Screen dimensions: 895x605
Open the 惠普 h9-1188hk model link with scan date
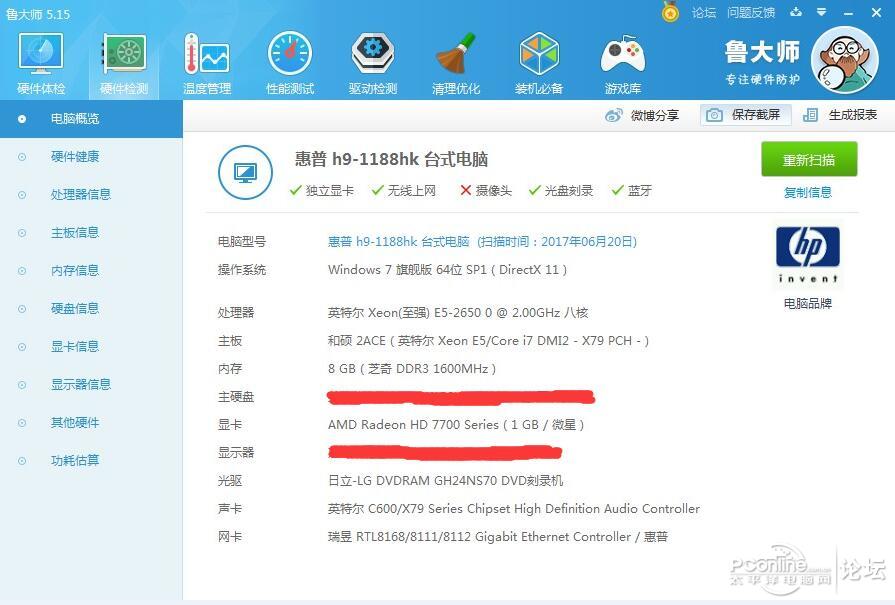pyautogui.click(x=482, y=241)
